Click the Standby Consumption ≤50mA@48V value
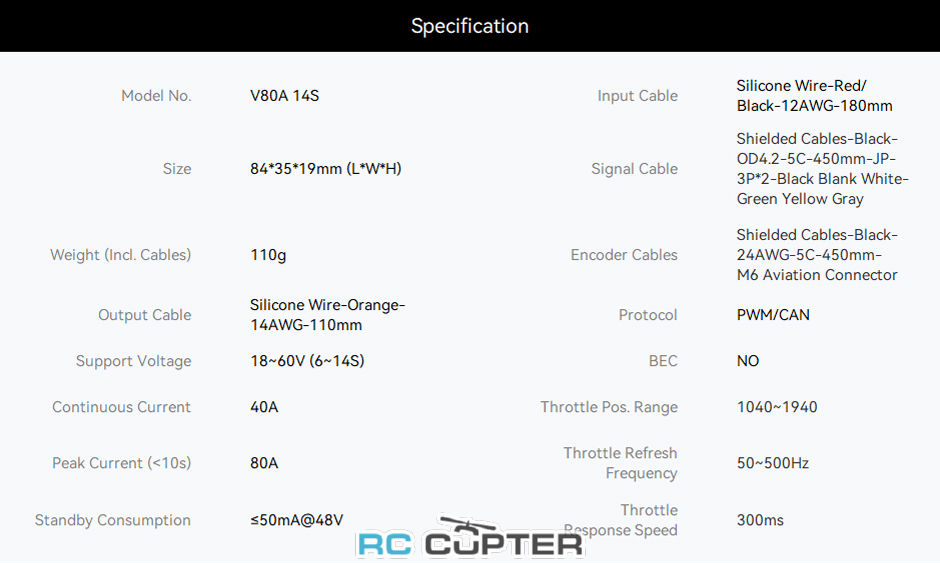Screen dimensions: 940x563 coord(297,520)
